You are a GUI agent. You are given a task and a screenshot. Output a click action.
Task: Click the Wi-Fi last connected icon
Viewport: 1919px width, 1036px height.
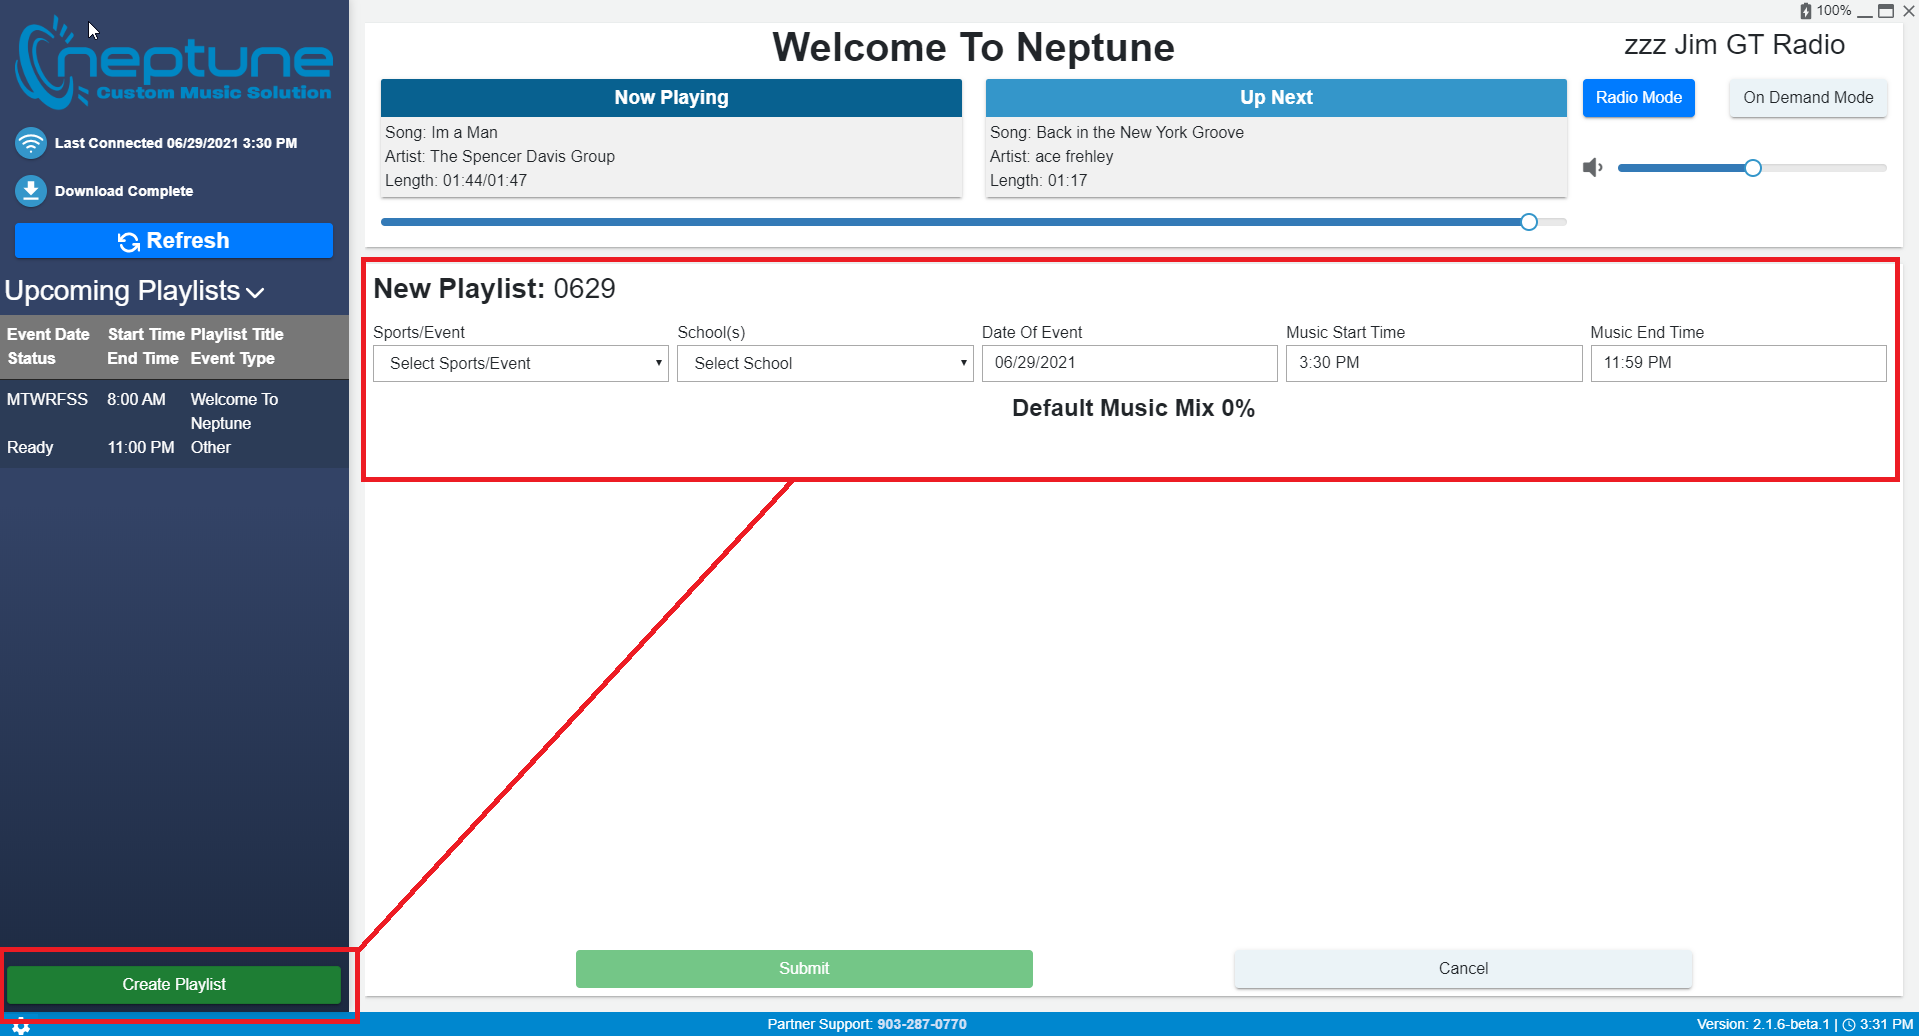[x=31, y=143]
